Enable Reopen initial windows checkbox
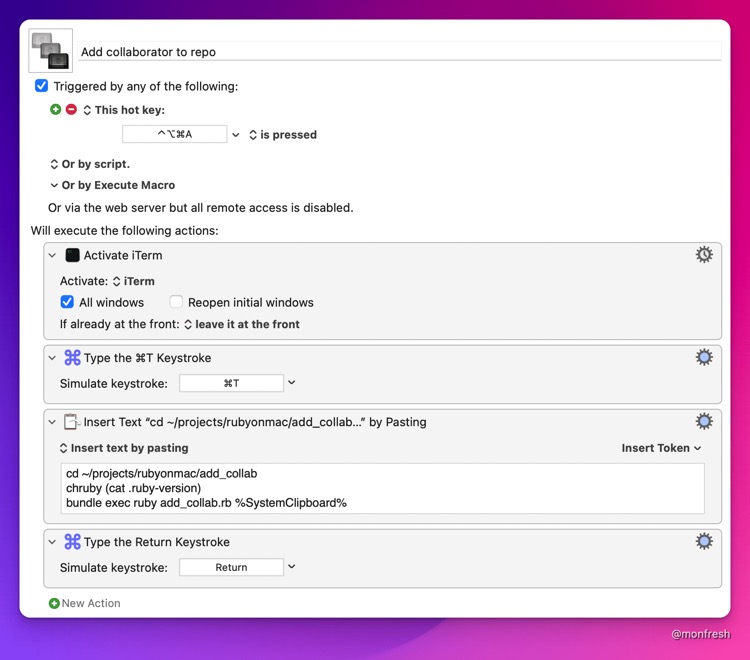 (176, 302)
